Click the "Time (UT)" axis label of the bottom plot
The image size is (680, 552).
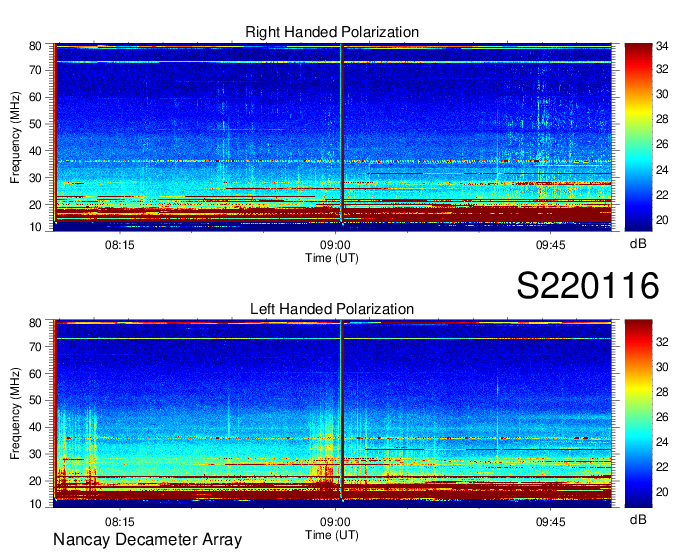[x=332, y=535]
